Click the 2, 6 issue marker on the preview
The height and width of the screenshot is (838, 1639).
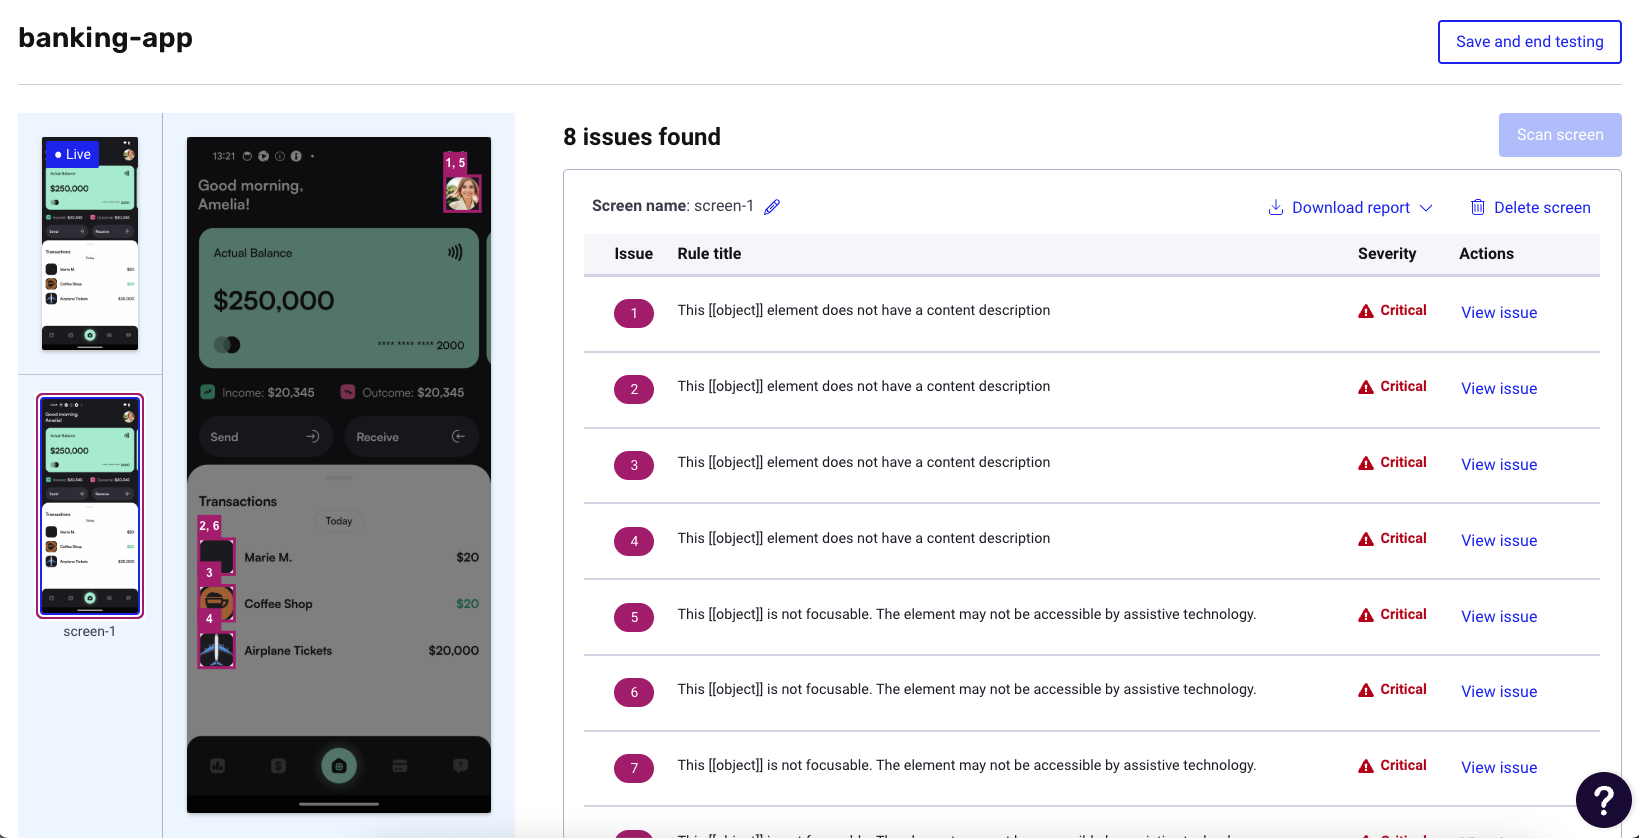point(209,526)
